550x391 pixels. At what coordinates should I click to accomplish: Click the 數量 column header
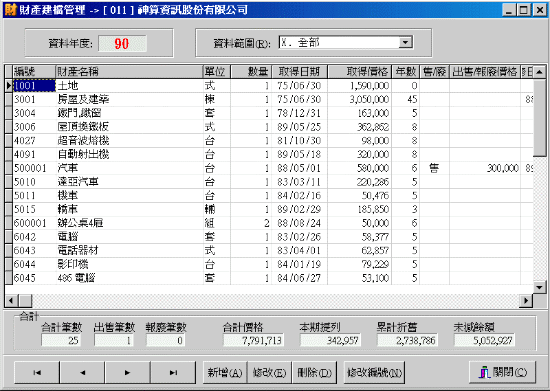251,72
